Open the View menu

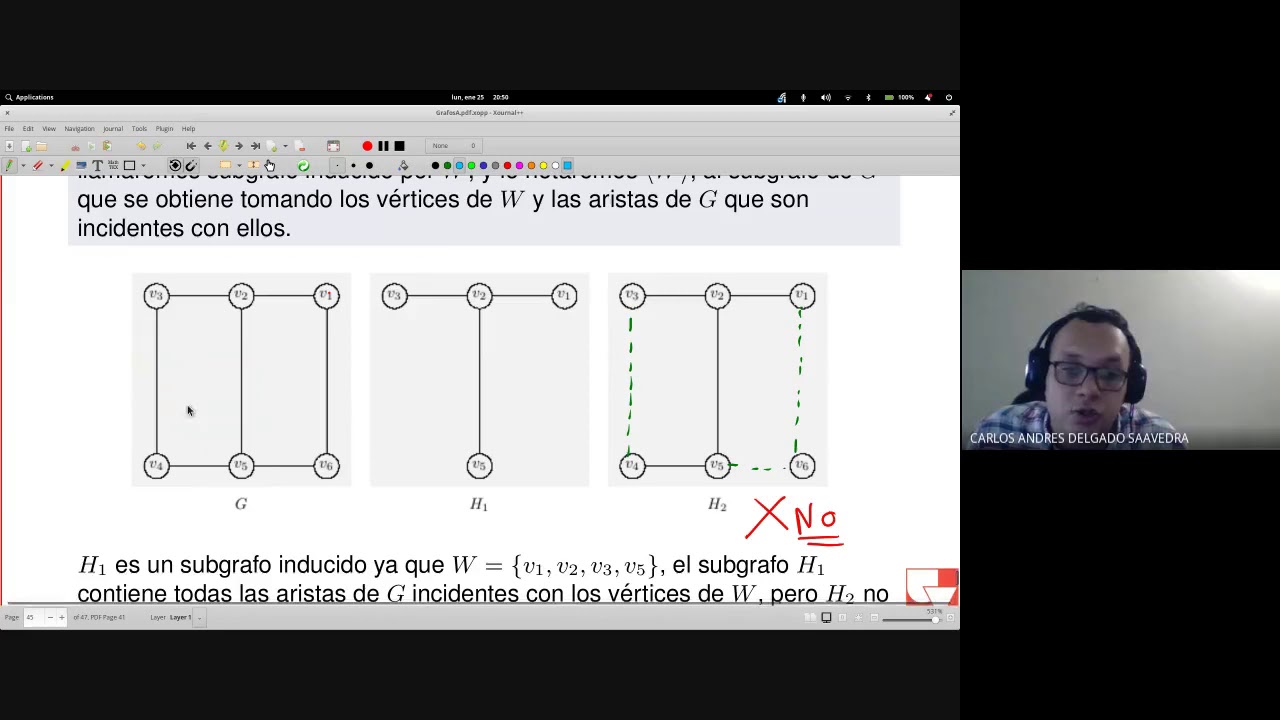tap(48, 128)
